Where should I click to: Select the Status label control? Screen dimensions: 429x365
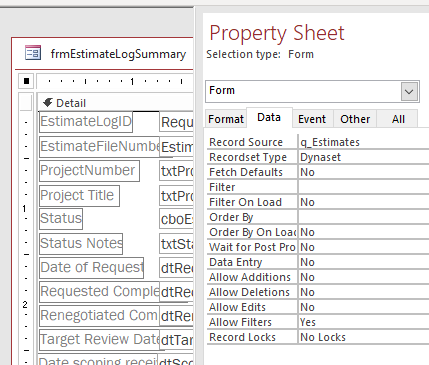point(61,219)
